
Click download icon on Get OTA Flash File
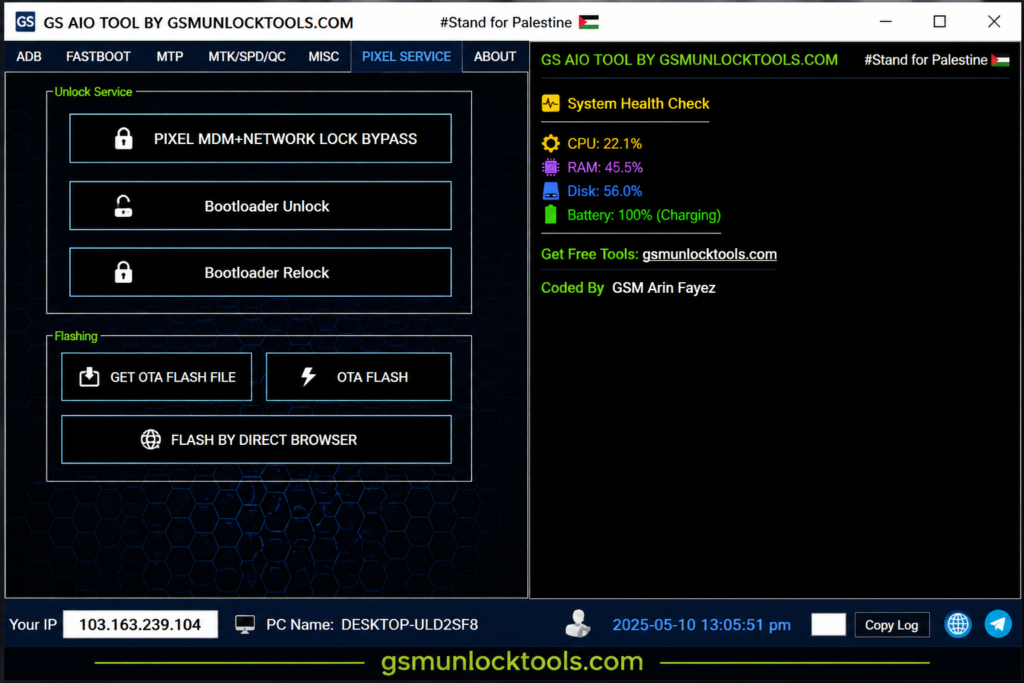click(x=89, y=377)
